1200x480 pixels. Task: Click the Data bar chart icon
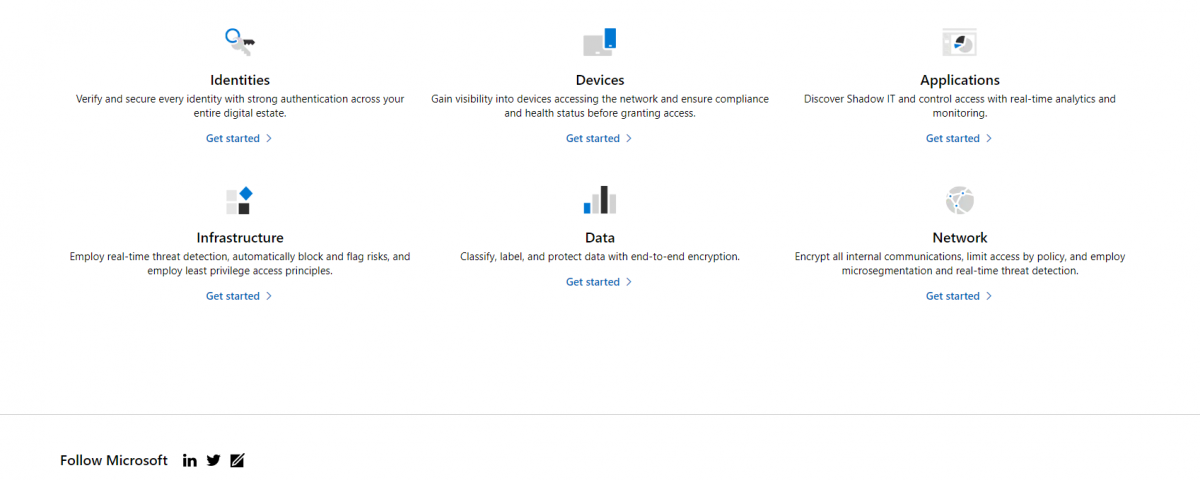600,200
